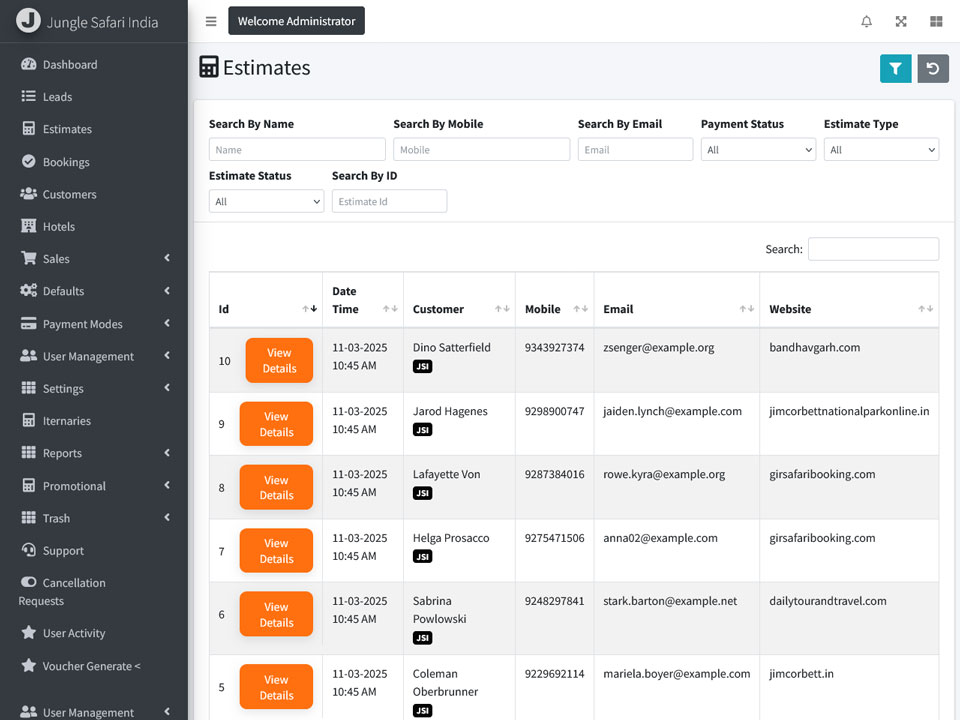
Task: Expand the Reports submenu chevron
Action: [167, 452]
